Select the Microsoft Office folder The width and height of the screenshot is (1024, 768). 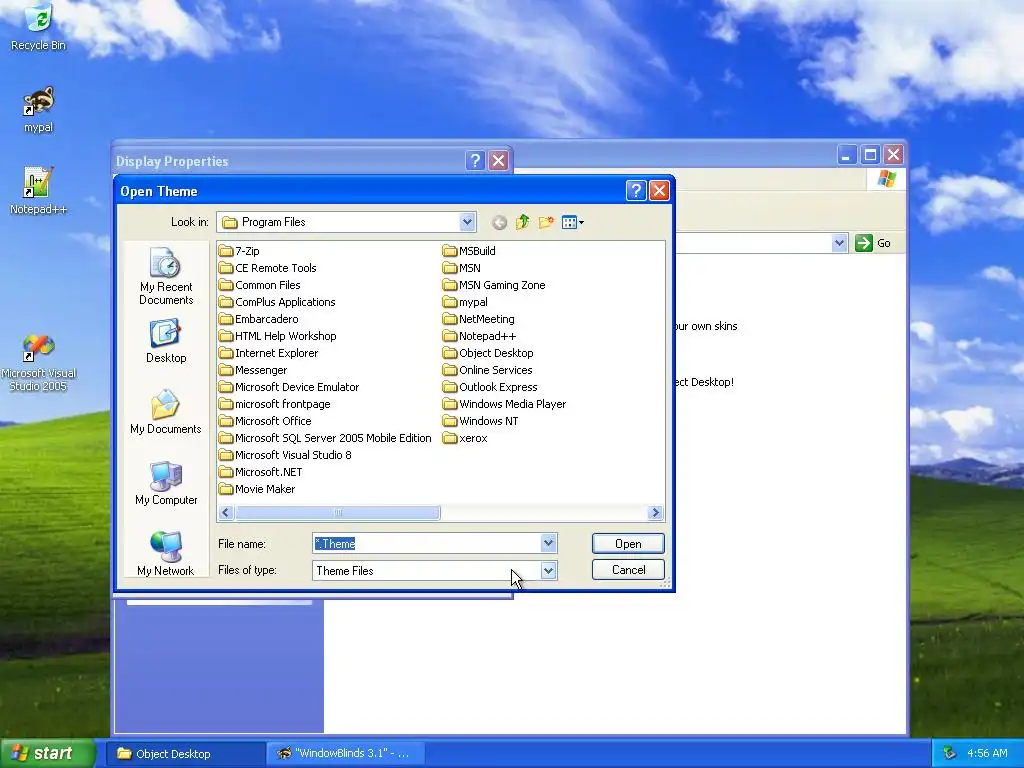[x=265, y=421]
